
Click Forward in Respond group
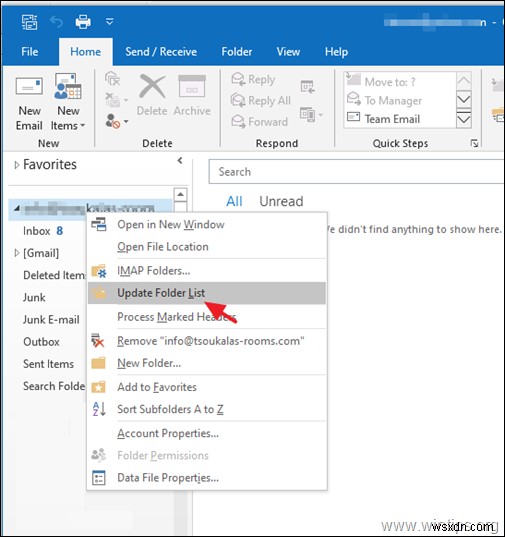click(260, 122)
